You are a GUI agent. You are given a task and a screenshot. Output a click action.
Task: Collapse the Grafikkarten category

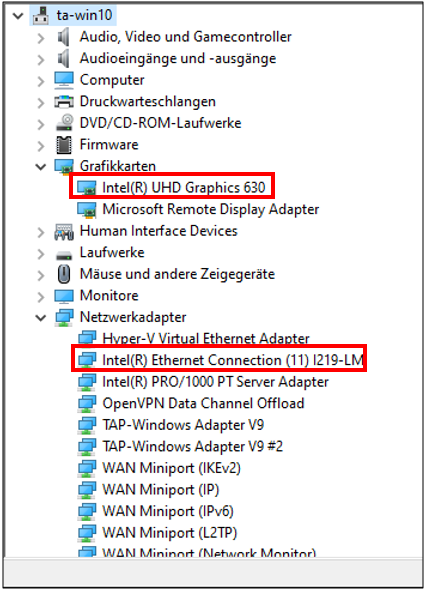(40, 166)
